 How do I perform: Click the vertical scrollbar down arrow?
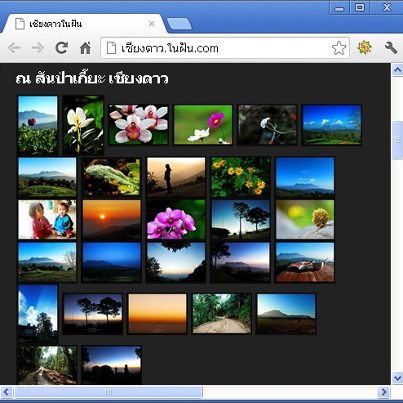(x=397, y=378)
